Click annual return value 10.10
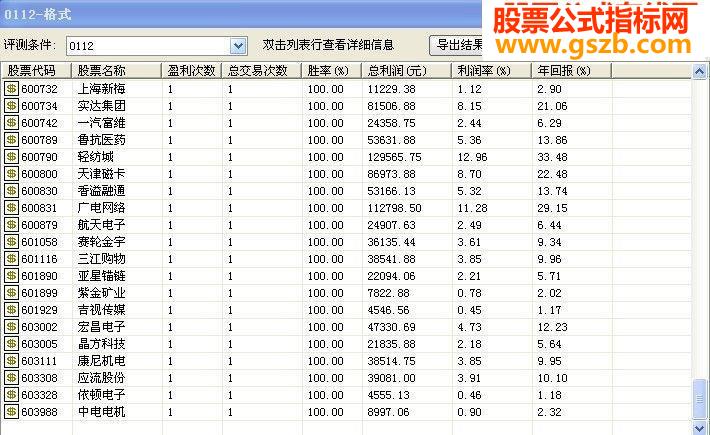710x435 pixels. [552, 378]
